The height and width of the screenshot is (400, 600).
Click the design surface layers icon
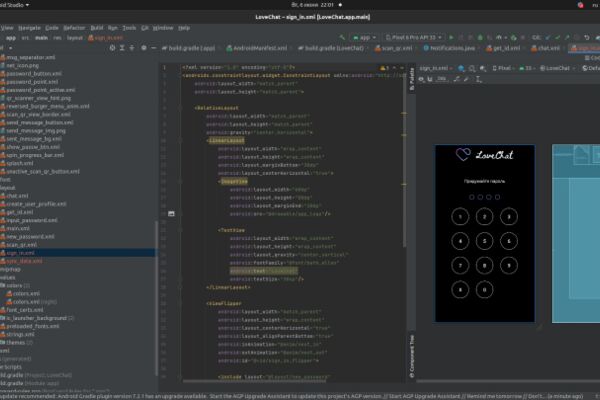pos(461,69)
